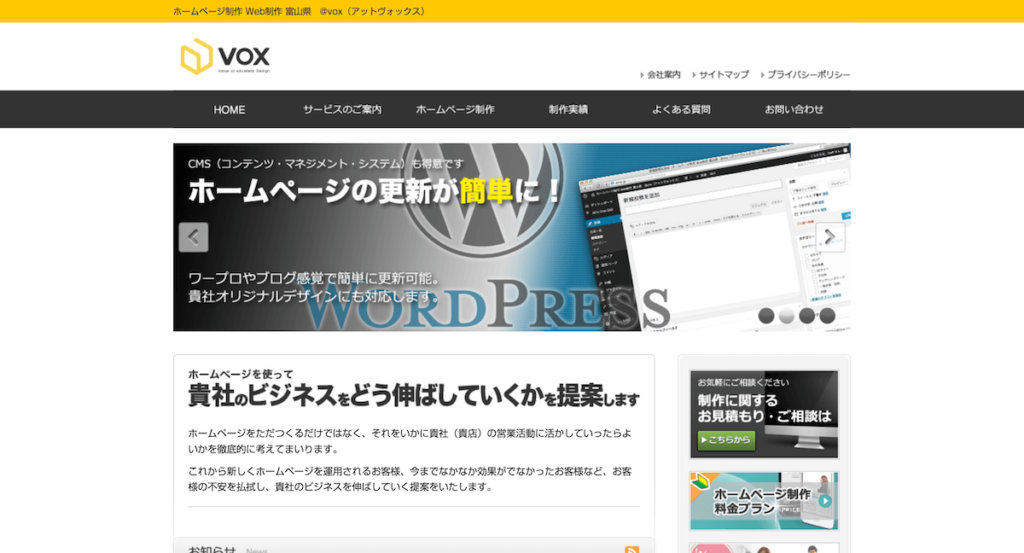Image resolution: width=1024 pixels, height=553 pixels.
Task: Select the fourth slideshow pagination dot
Action: point(827,316)
